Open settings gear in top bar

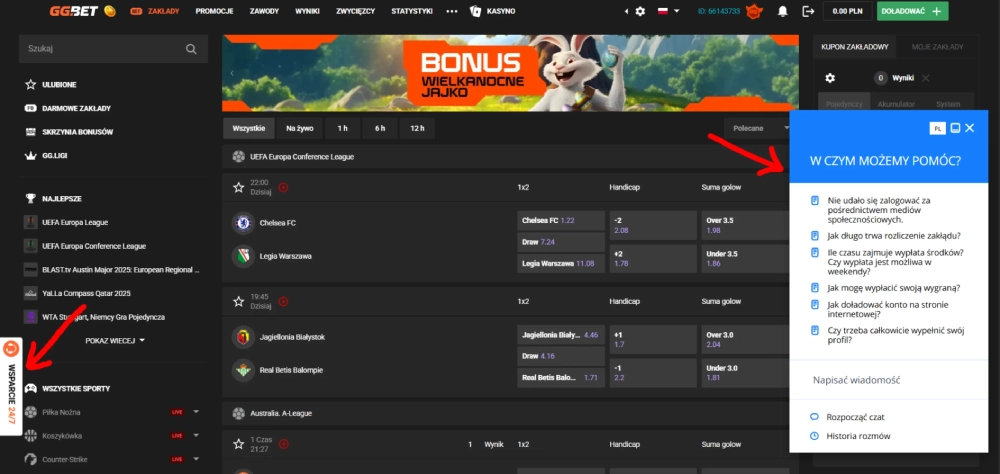pyautogui.click(x=640, y=11)
